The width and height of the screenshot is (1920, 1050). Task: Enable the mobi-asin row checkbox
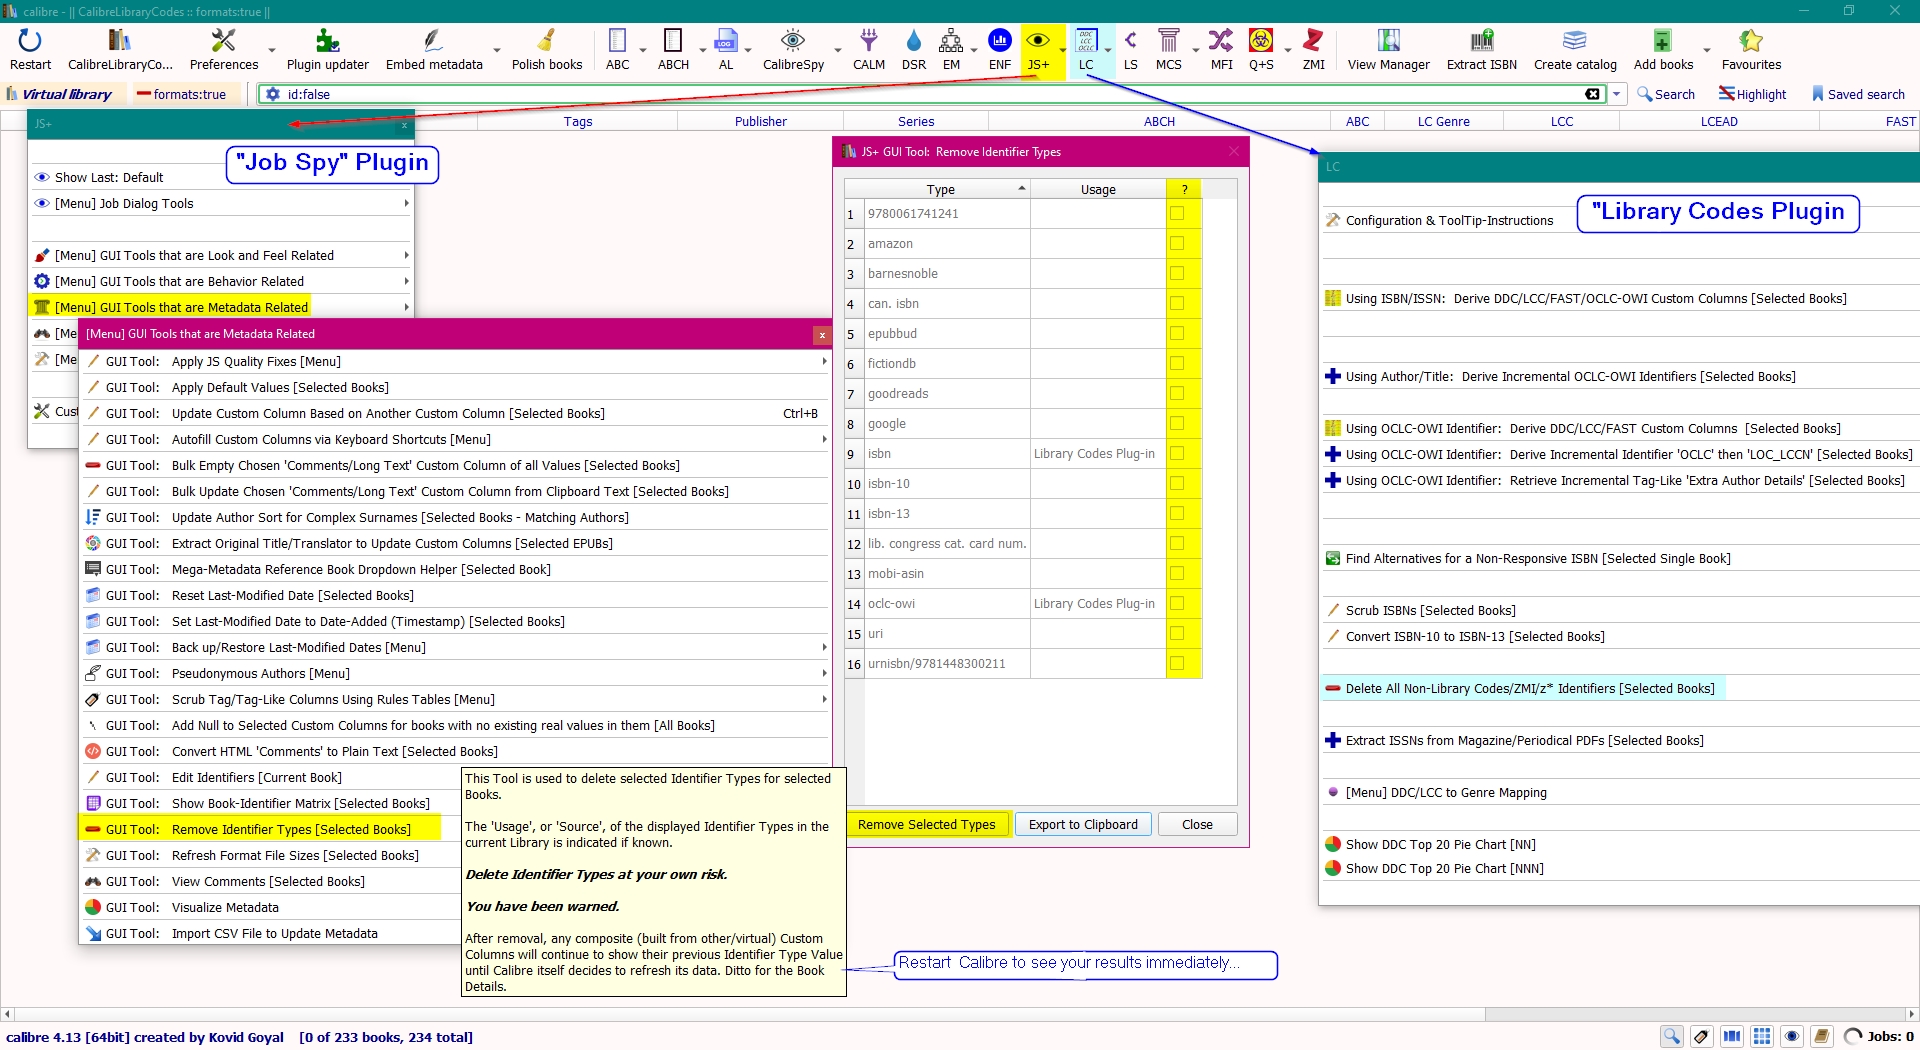click(x=1177, y=574)
